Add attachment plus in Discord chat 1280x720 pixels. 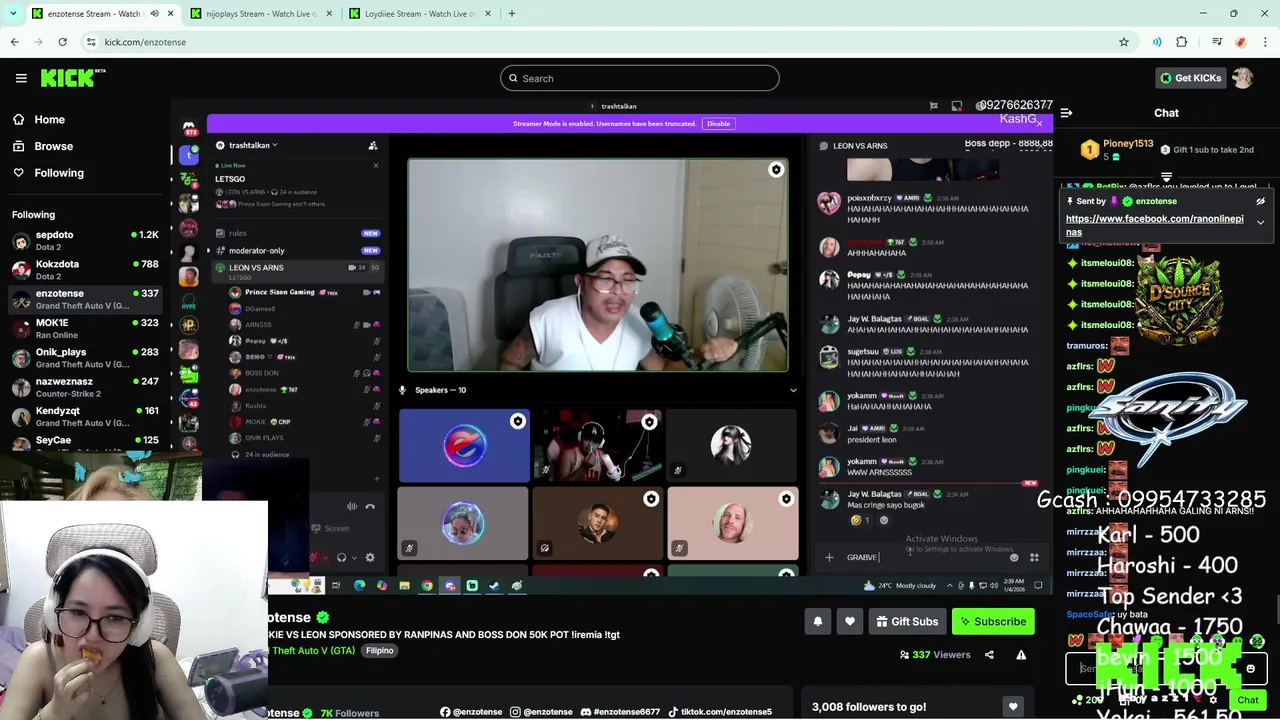coord(829,557)
